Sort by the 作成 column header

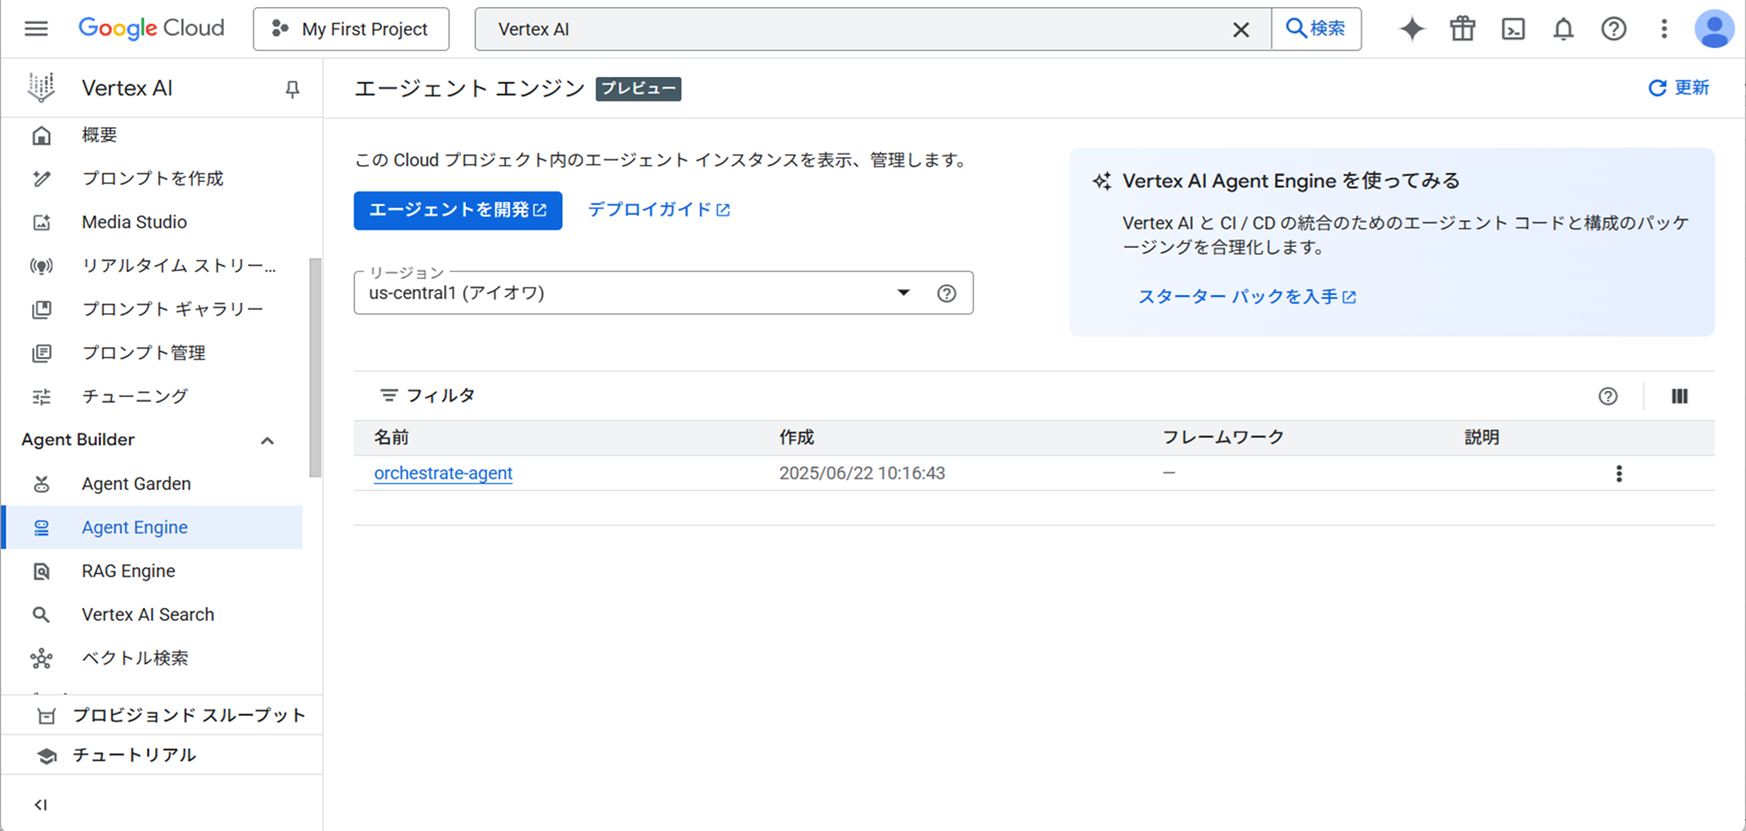coord(797,438)
